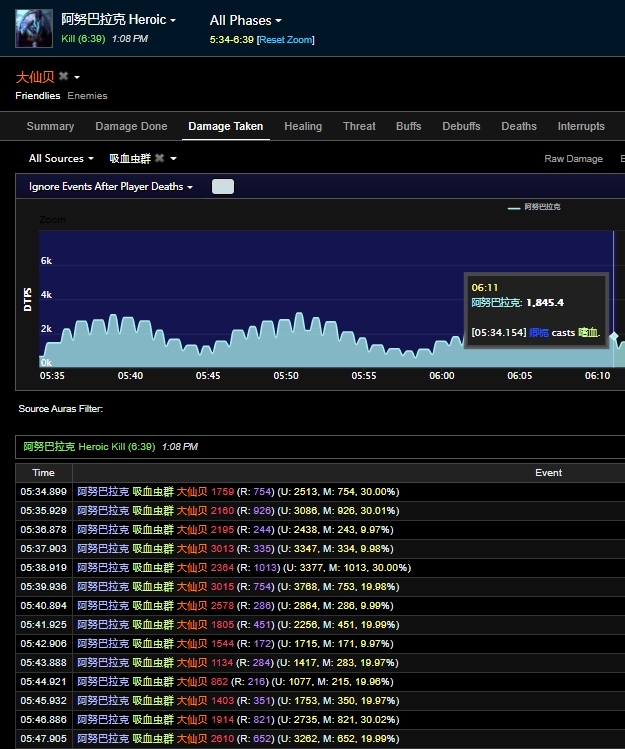Select the Enemies view link

point(87,96)
